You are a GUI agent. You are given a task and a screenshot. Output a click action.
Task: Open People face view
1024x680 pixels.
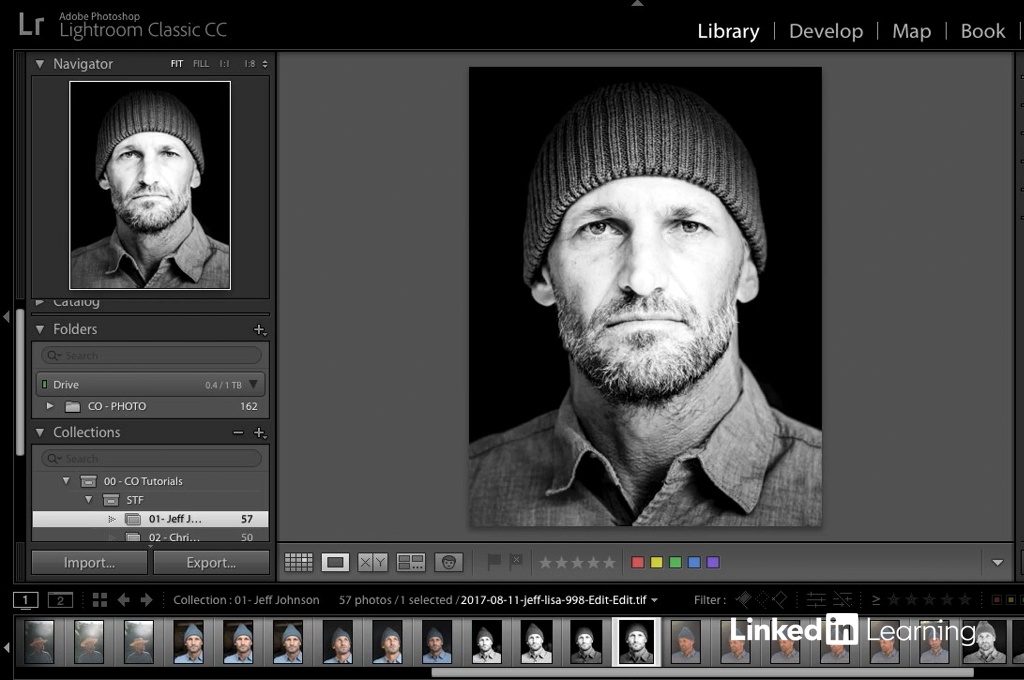[448, 563]
